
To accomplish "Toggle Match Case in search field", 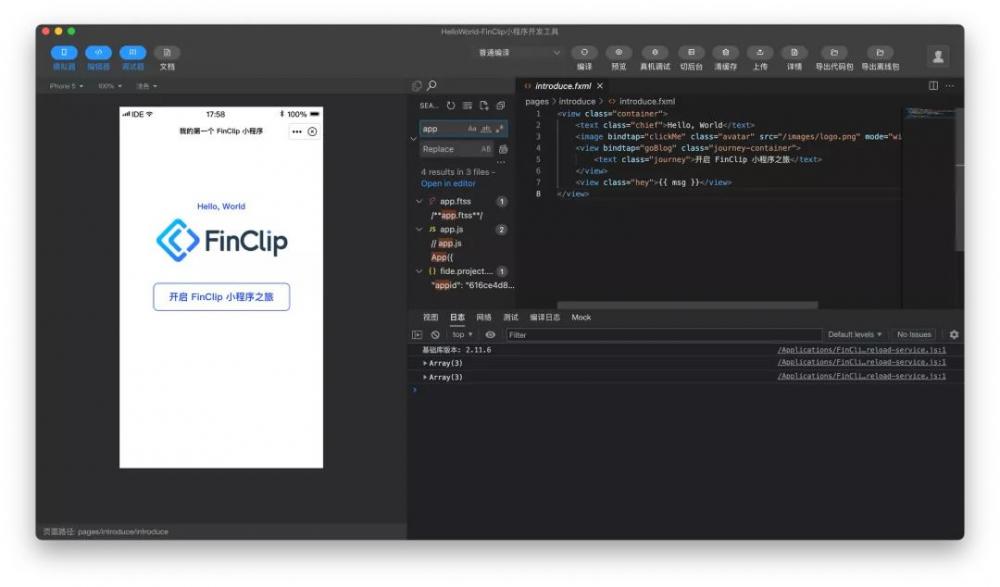I will [472, 129].
